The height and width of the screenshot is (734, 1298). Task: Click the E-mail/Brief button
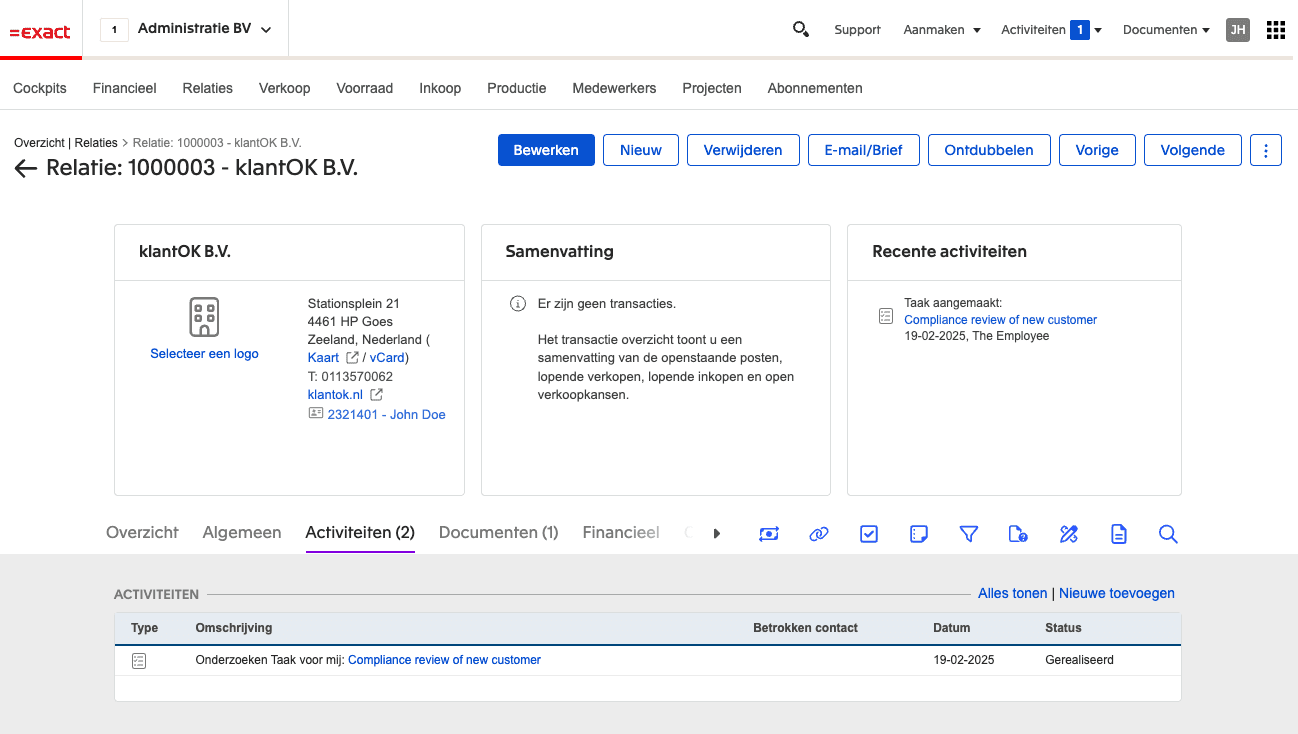[x=864, y=150]
